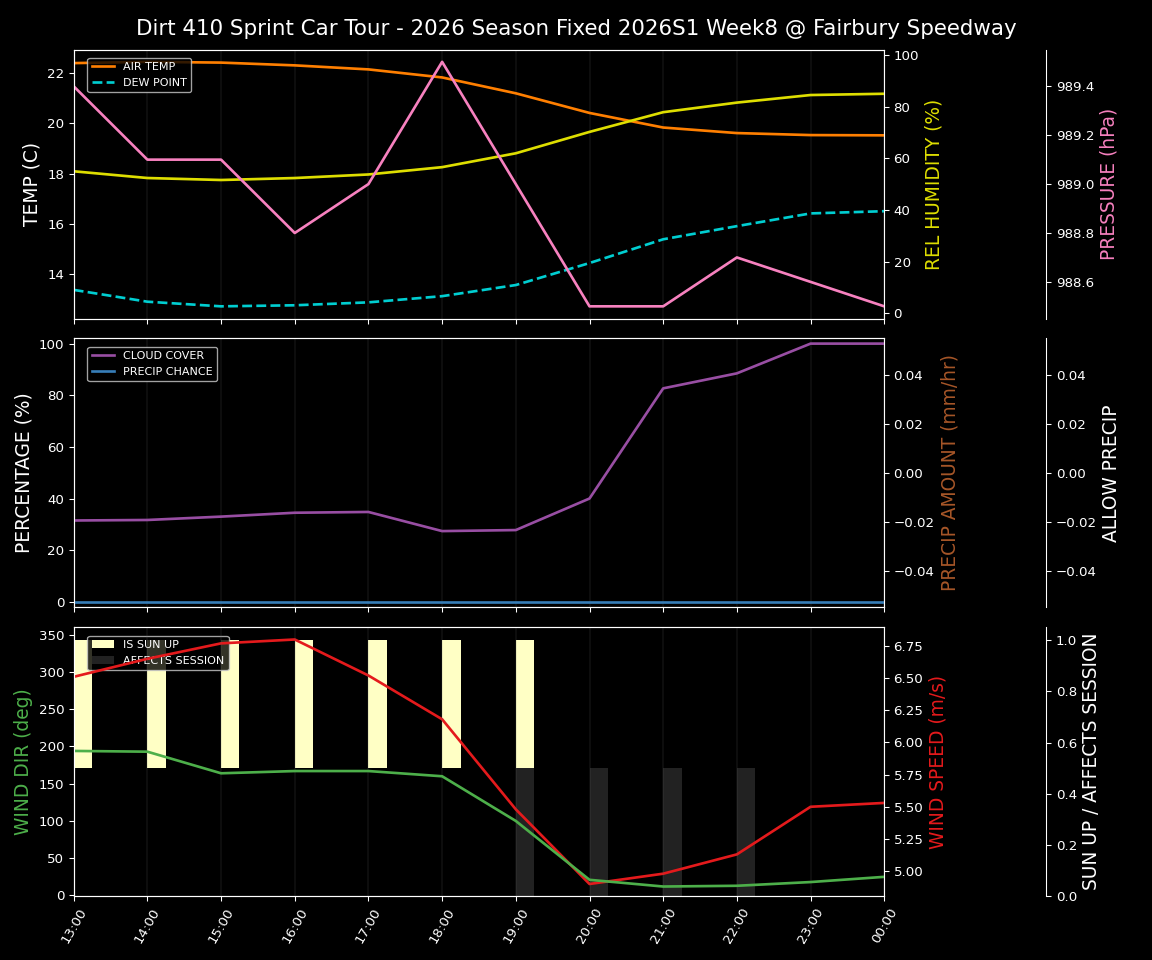Screen dimensions: 1152x960
Task: Click the red wind speed curve maximum point
Action: pos(294,638)
